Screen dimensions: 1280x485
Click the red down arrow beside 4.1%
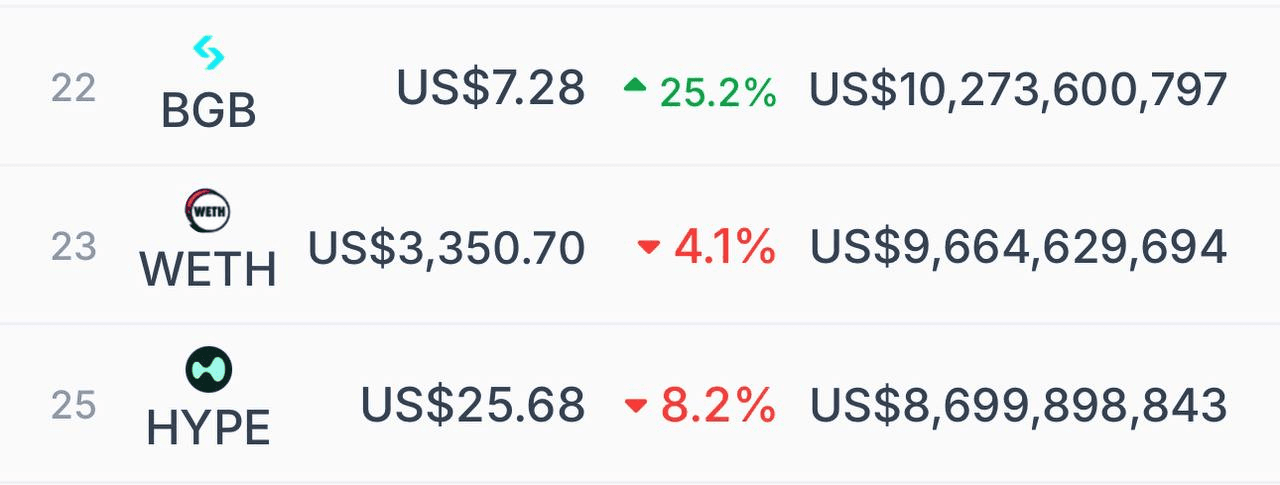[649, 247]
